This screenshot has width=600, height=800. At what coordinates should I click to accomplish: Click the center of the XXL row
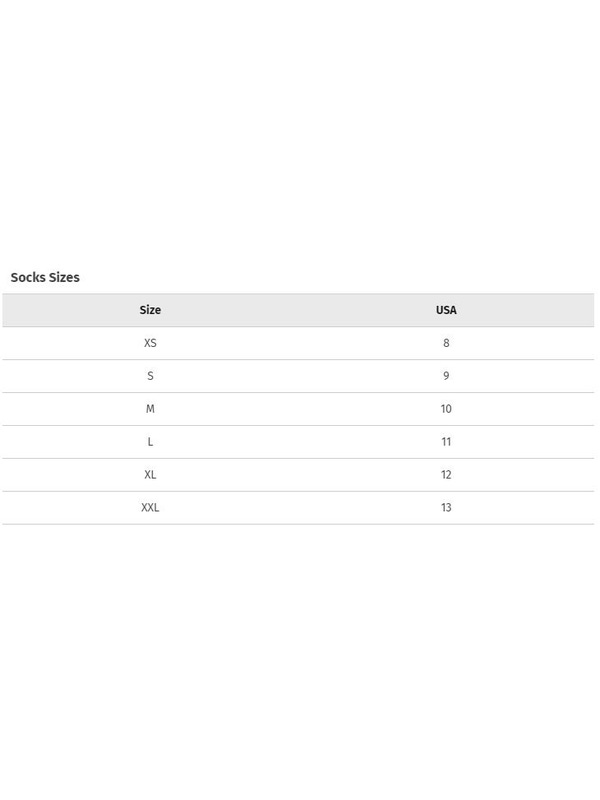[x=298, y=508]
